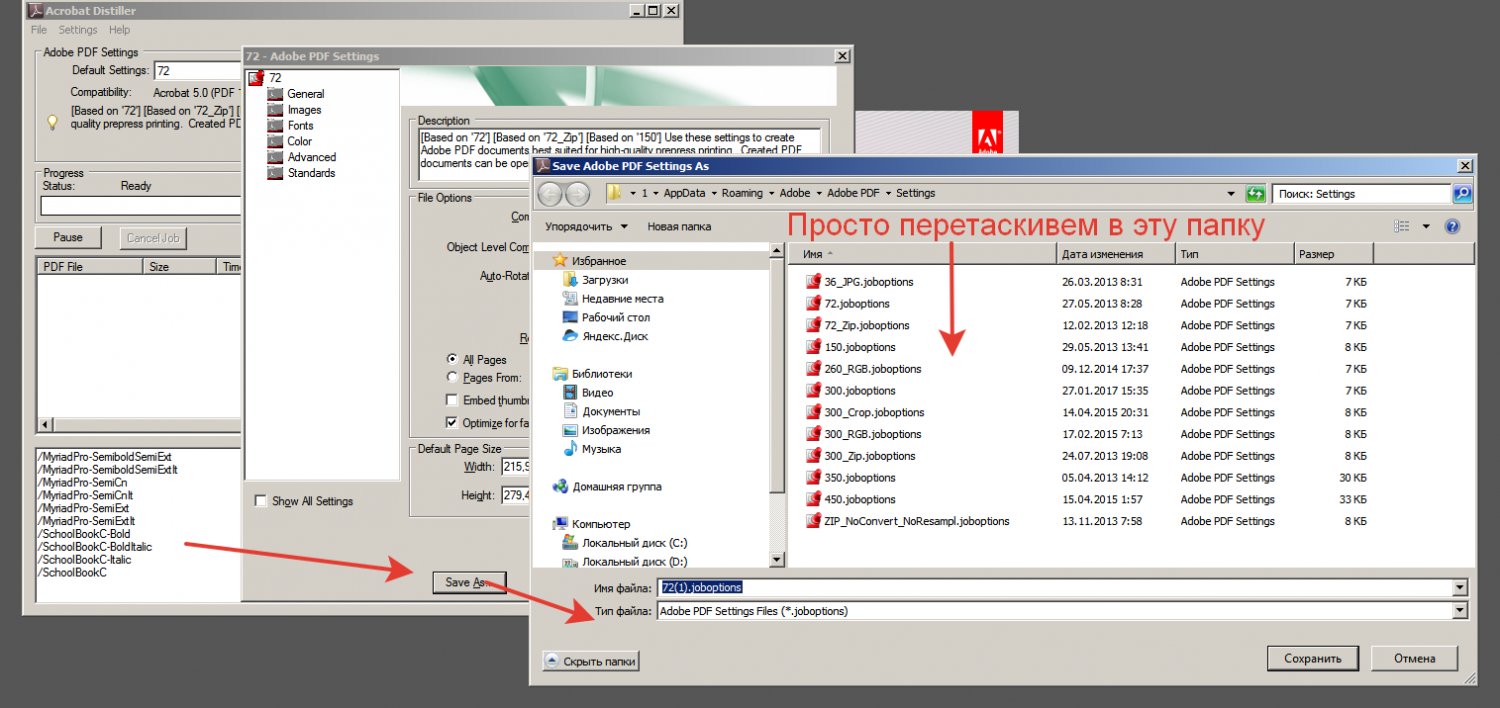
Task: Select the 260_RGB.joboptions file icon
Action: pyautogui.click(x=813, y=369)
